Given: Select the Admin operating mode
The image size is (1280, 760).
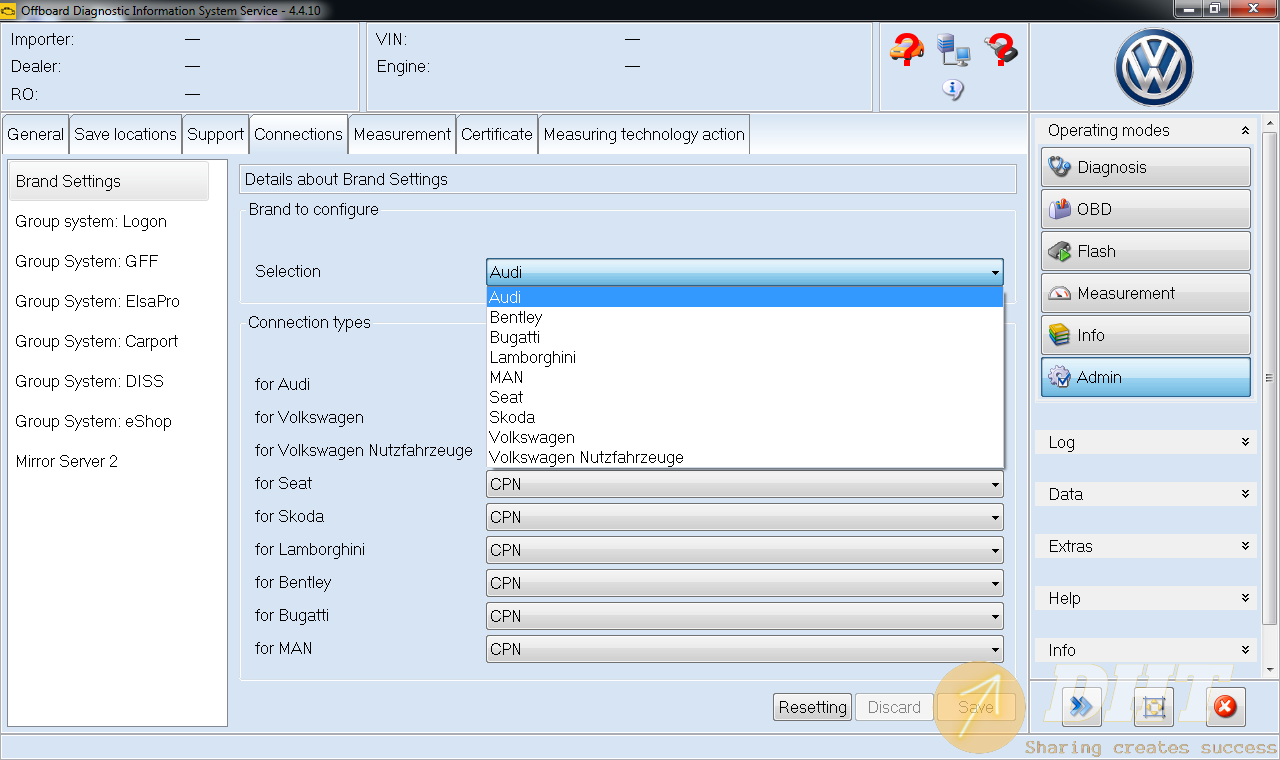Looking at the screenshot, I should tap(1146, 377).
